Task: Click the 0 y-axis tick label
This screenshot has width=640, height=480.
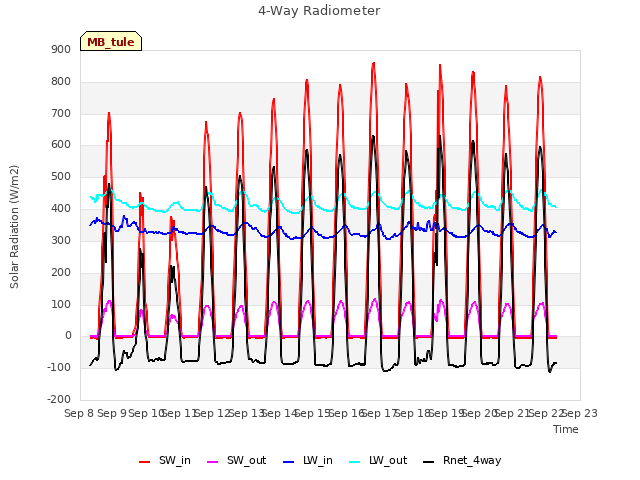Action: [x=68, y=336]
